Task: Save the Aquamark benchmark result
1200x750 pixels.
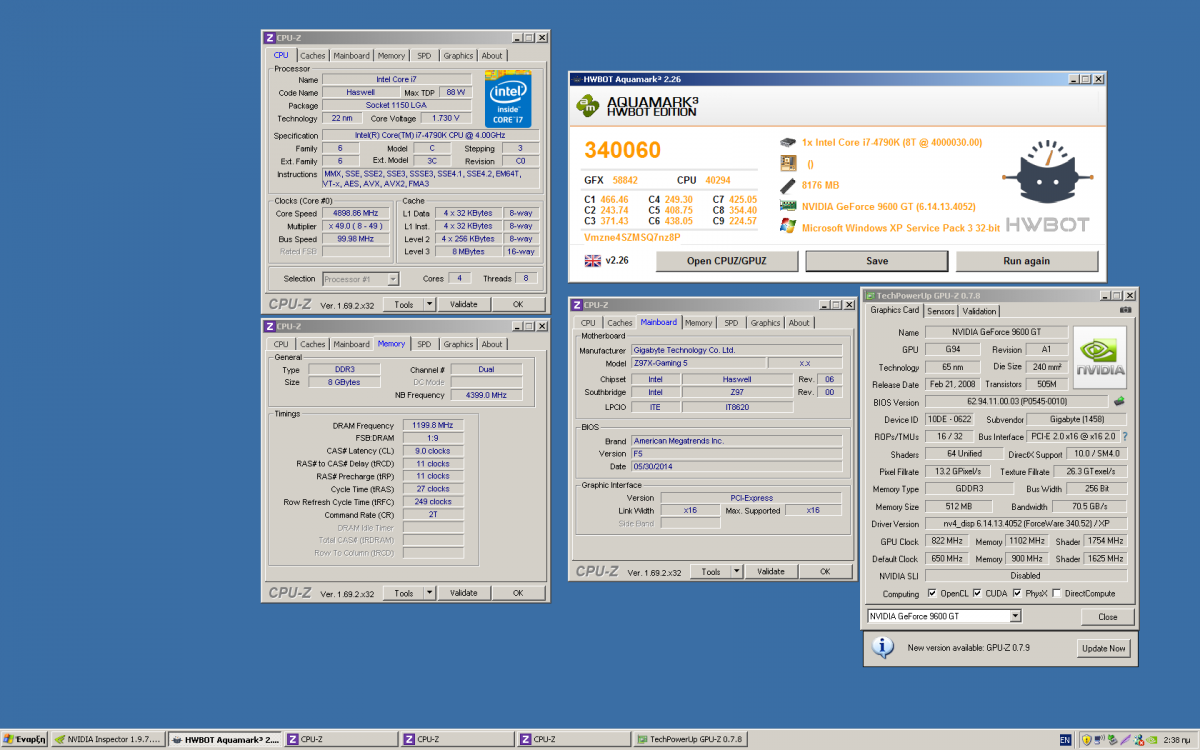Action: [877, 261]
